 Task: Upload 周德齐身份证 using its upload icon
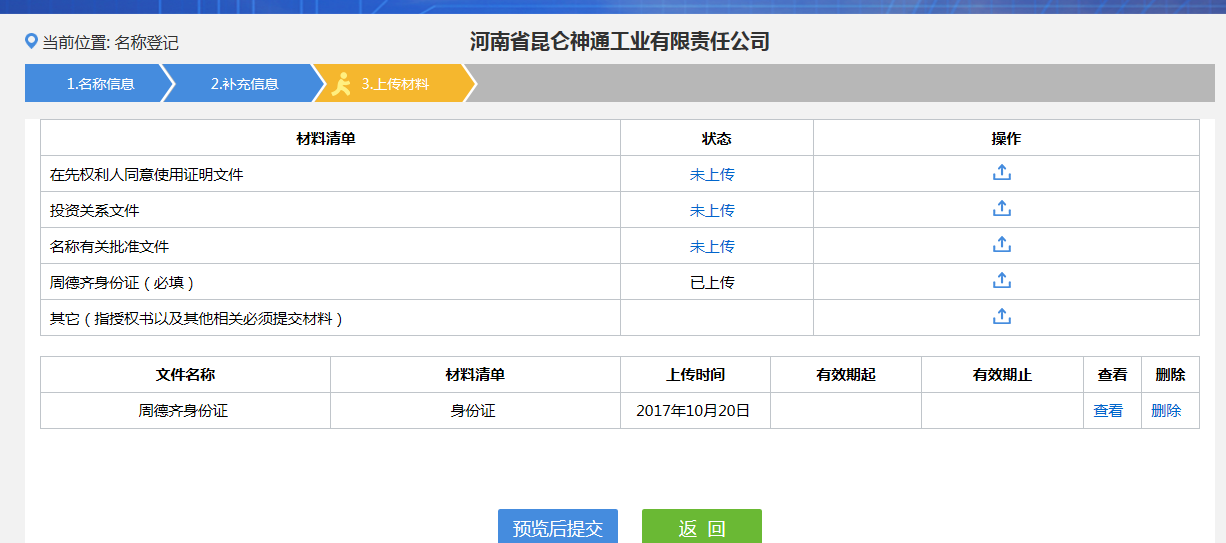pos(1002,281)
